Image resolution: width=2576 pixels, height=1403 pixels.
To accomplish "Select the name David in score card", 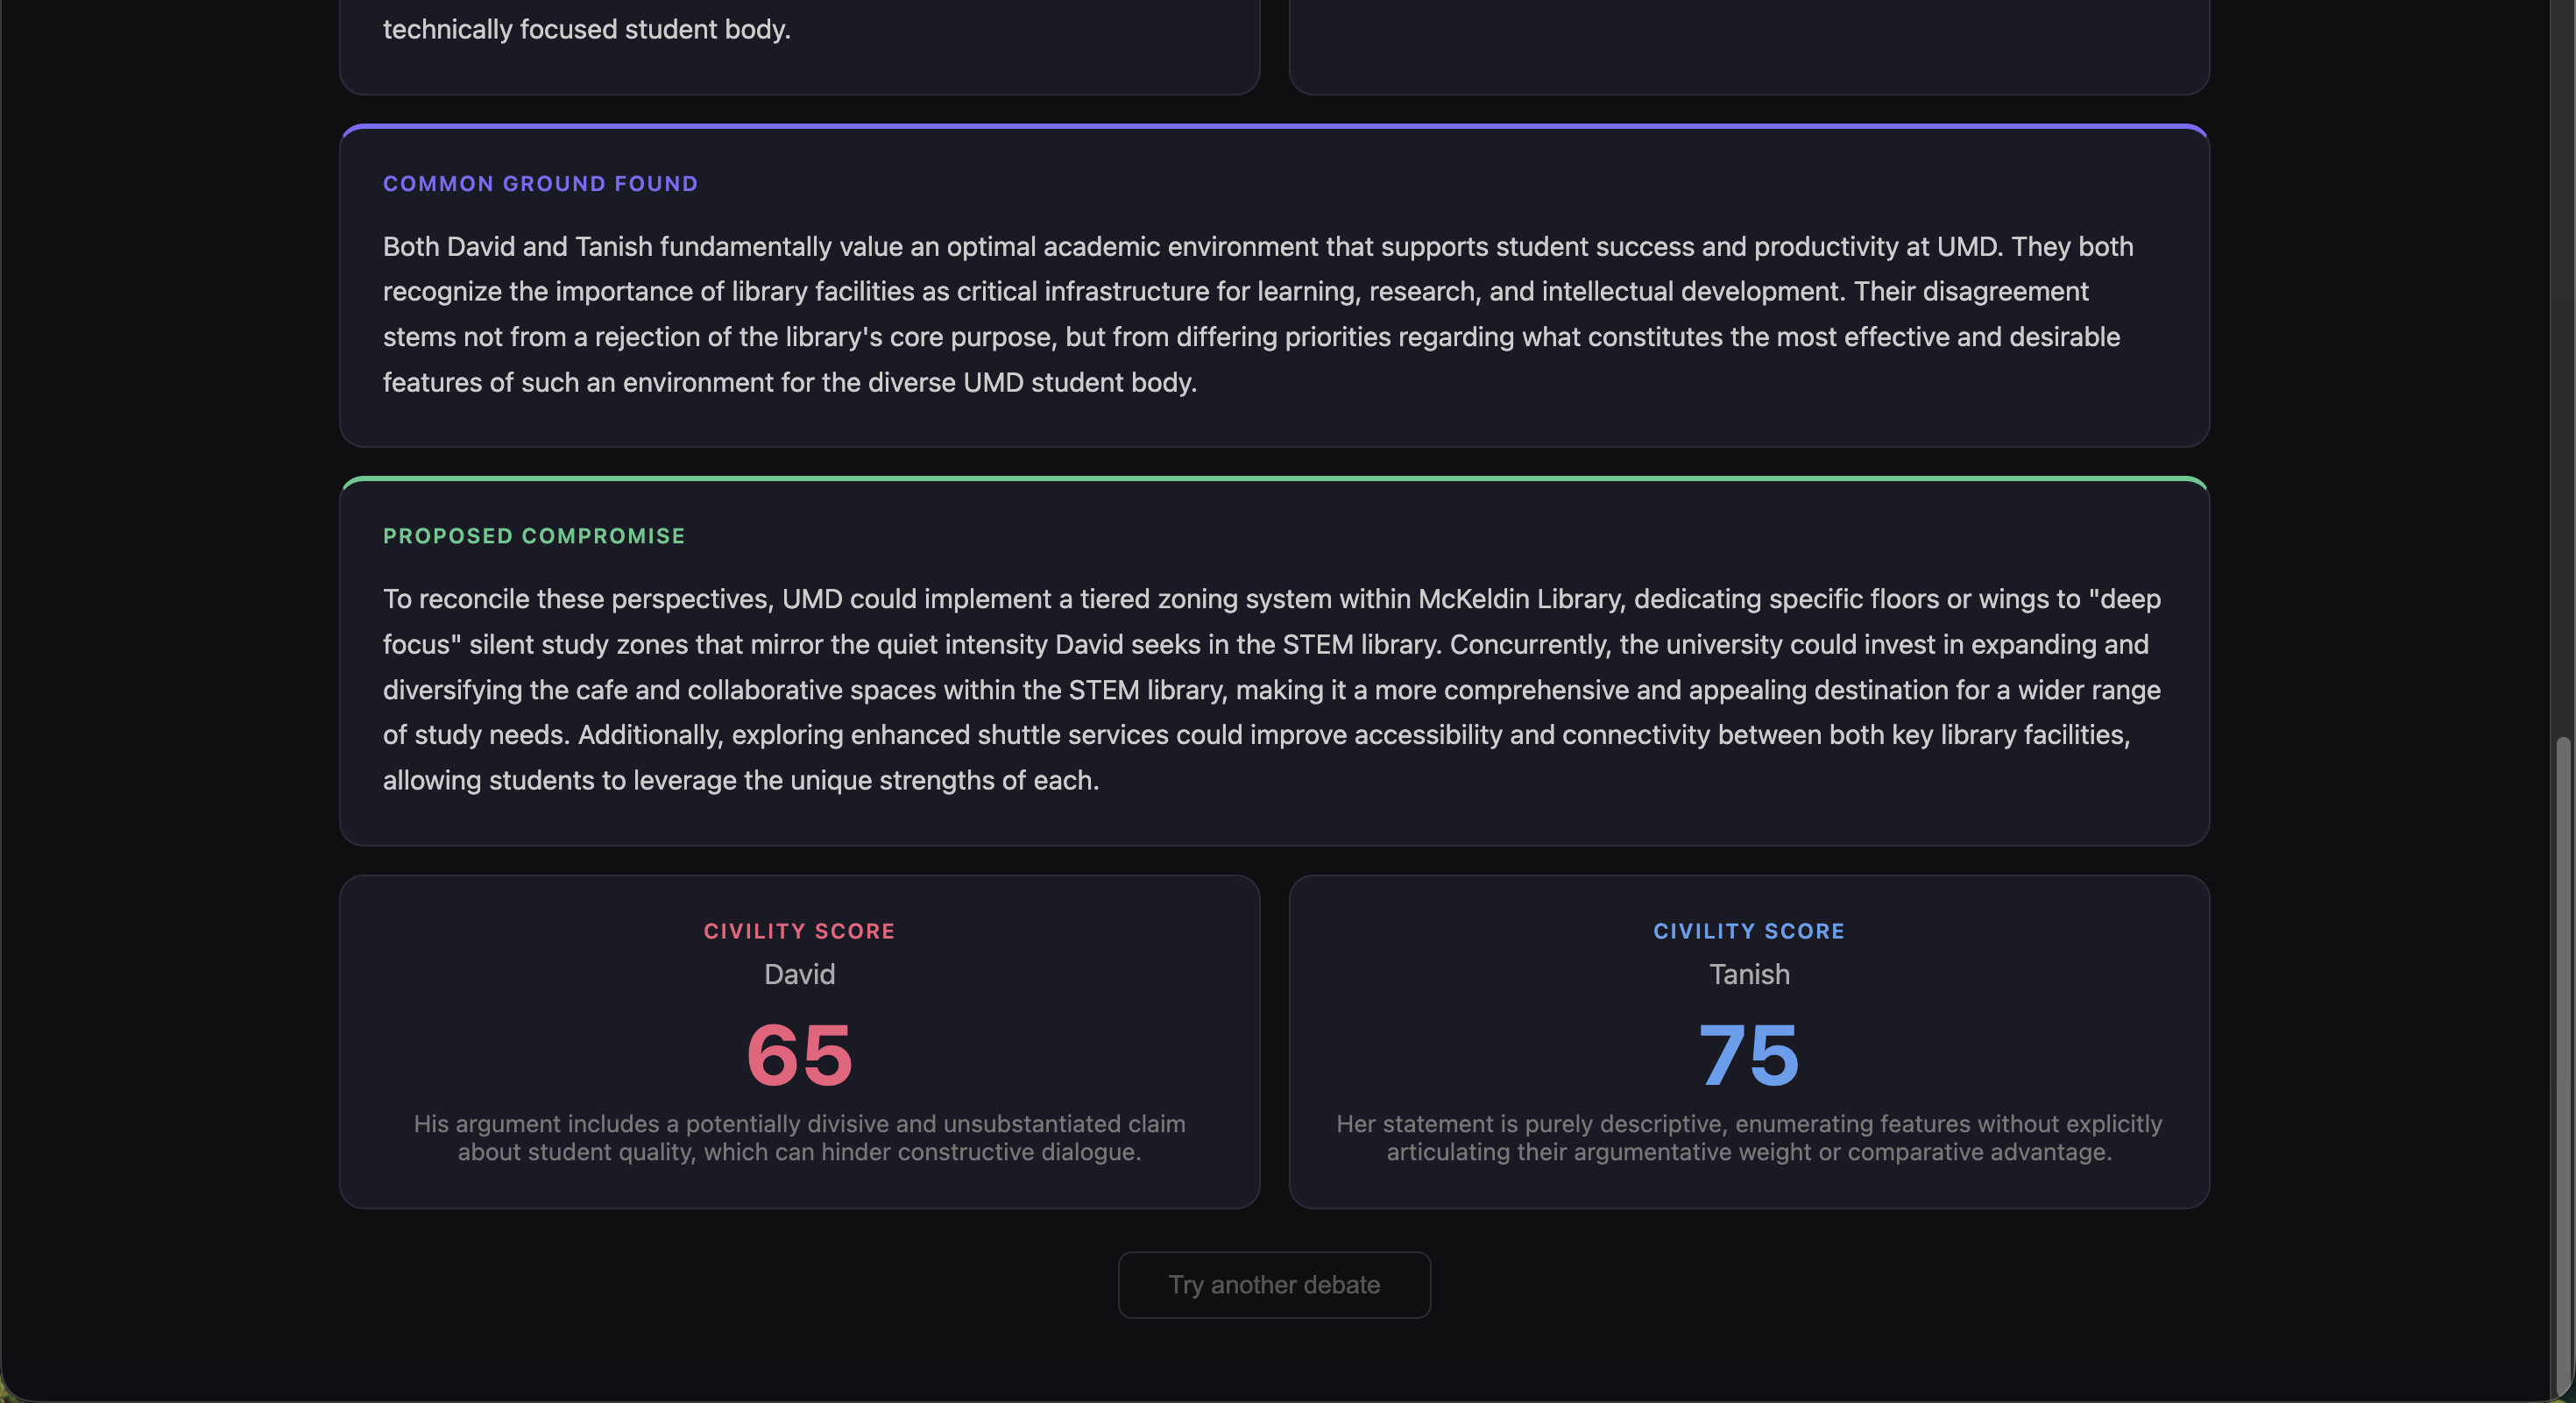I will click(x=798, y=974).
